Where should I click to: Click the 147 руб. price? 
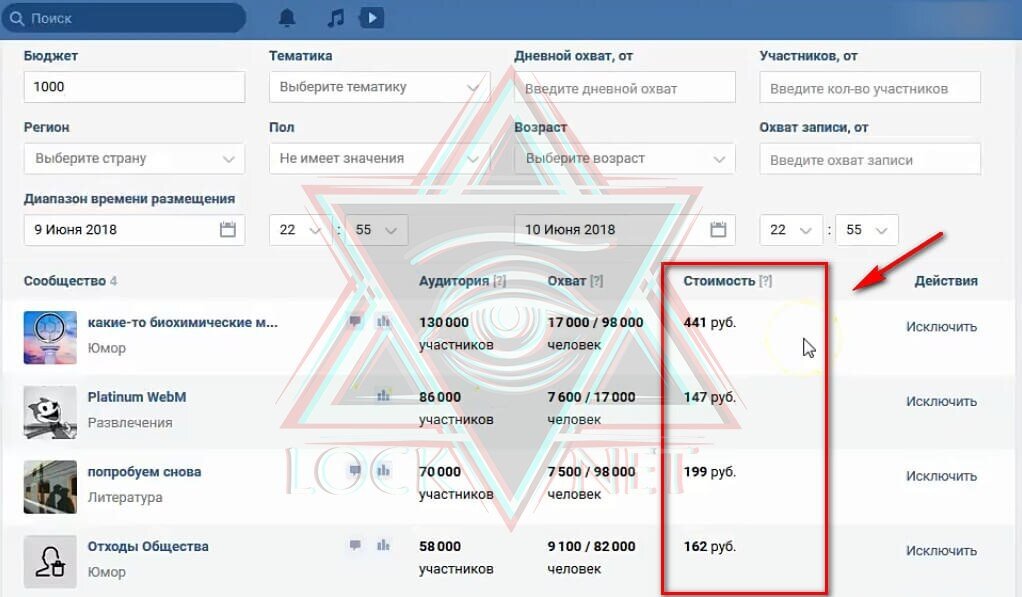(x=709, y=396)
